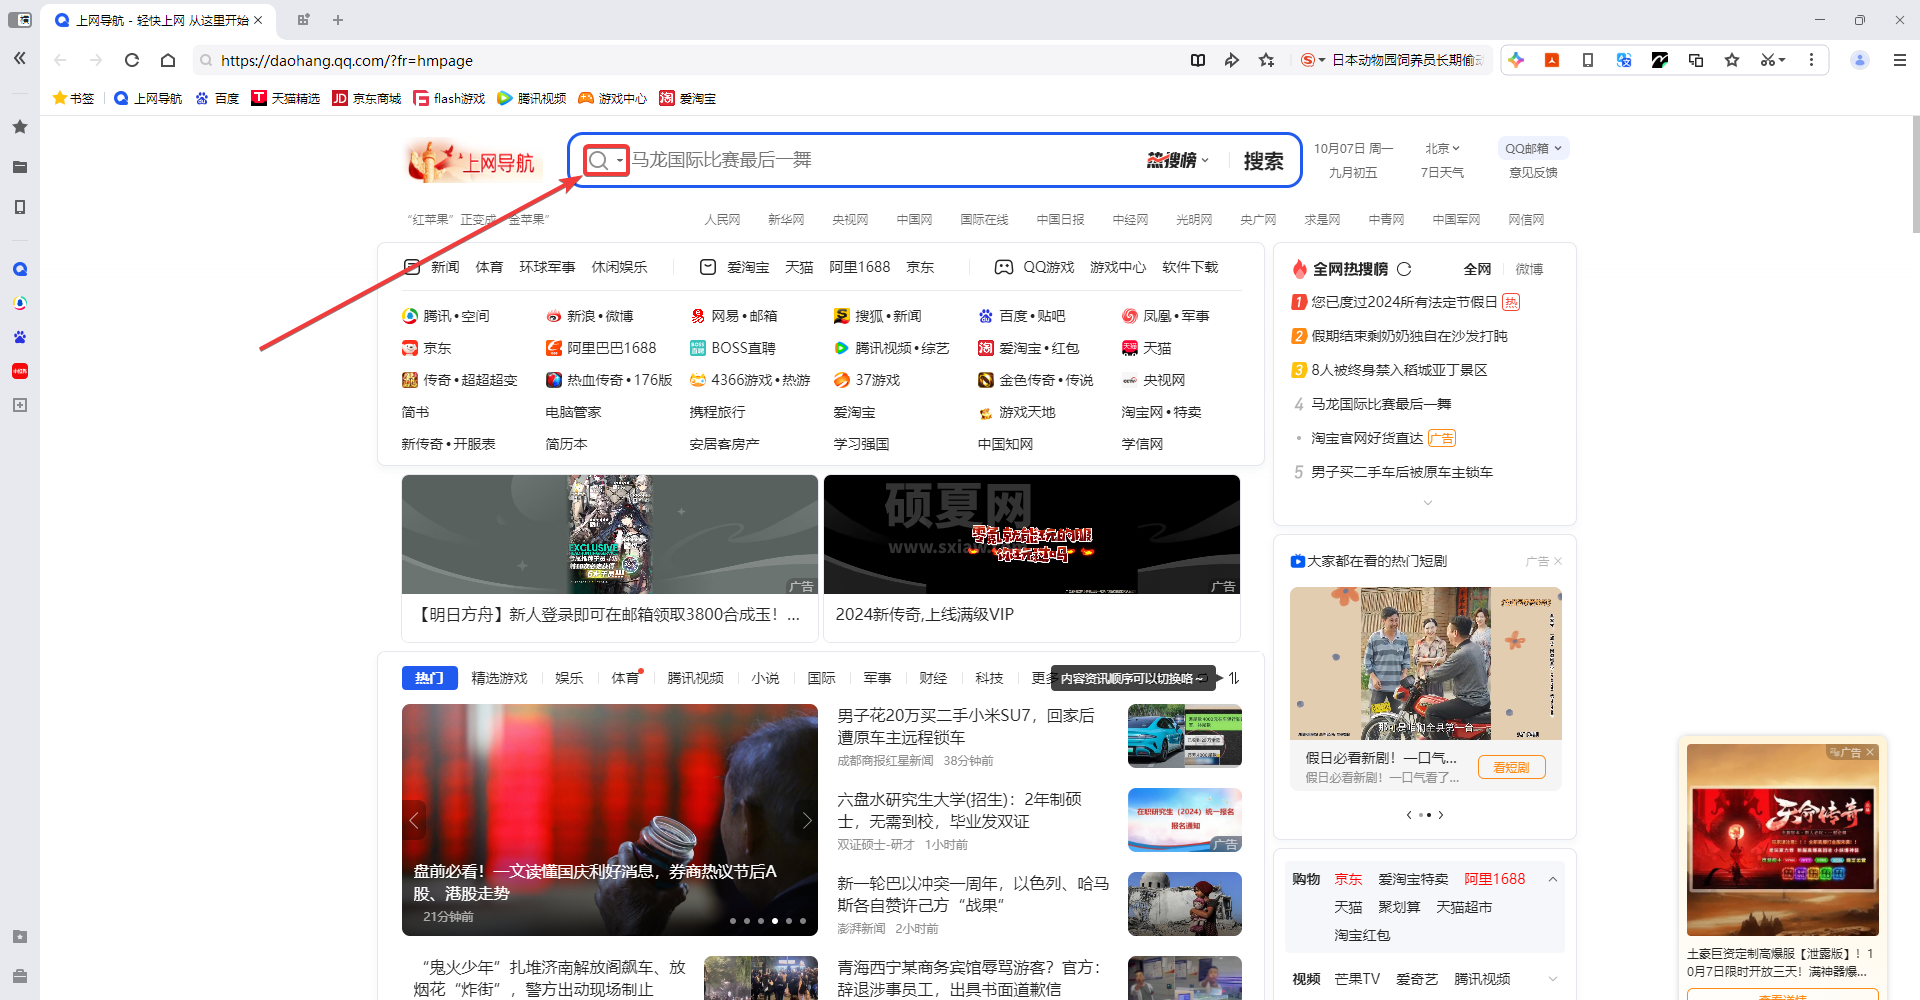Open the mobile phone view toolbar icon
The image size is (1920, 1000).
tap(1588, 60)
